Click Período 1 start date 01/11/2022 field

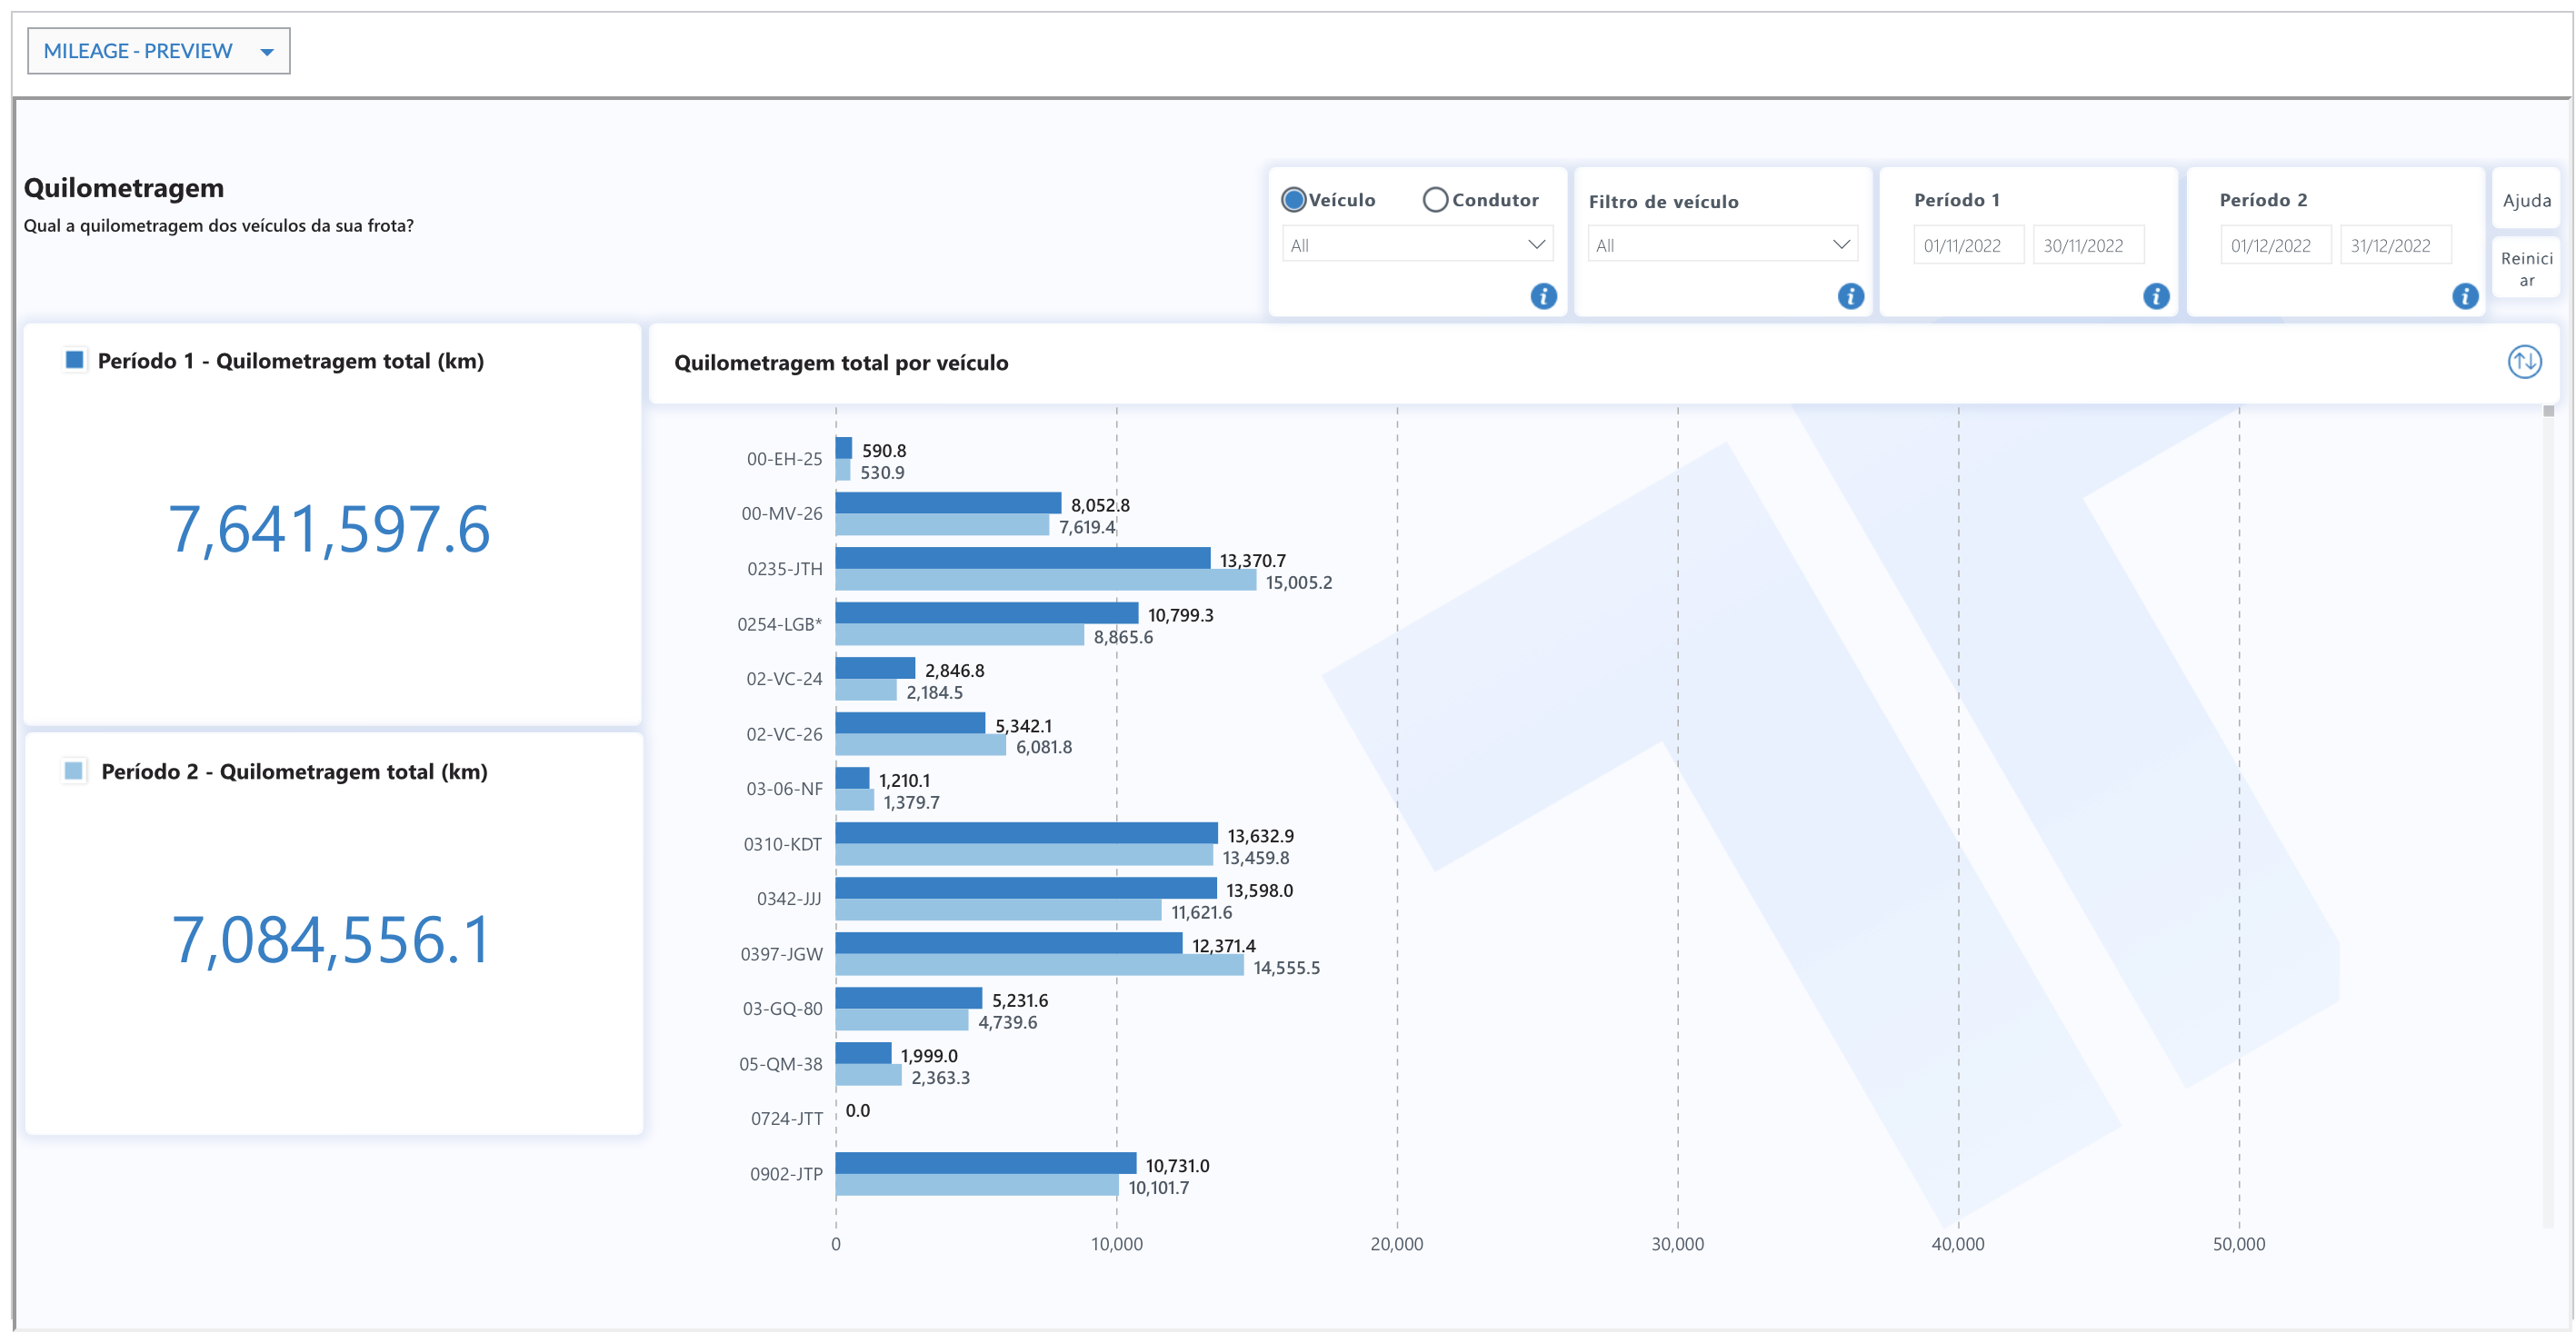point(1967,245)
